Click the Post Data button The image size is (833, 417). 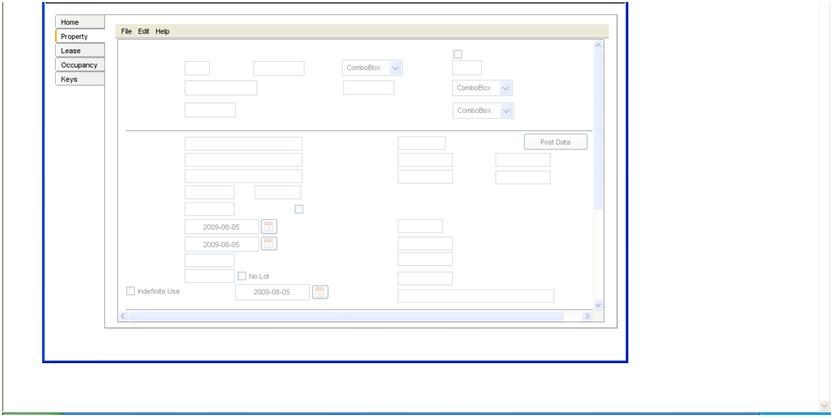coord(556,142)
